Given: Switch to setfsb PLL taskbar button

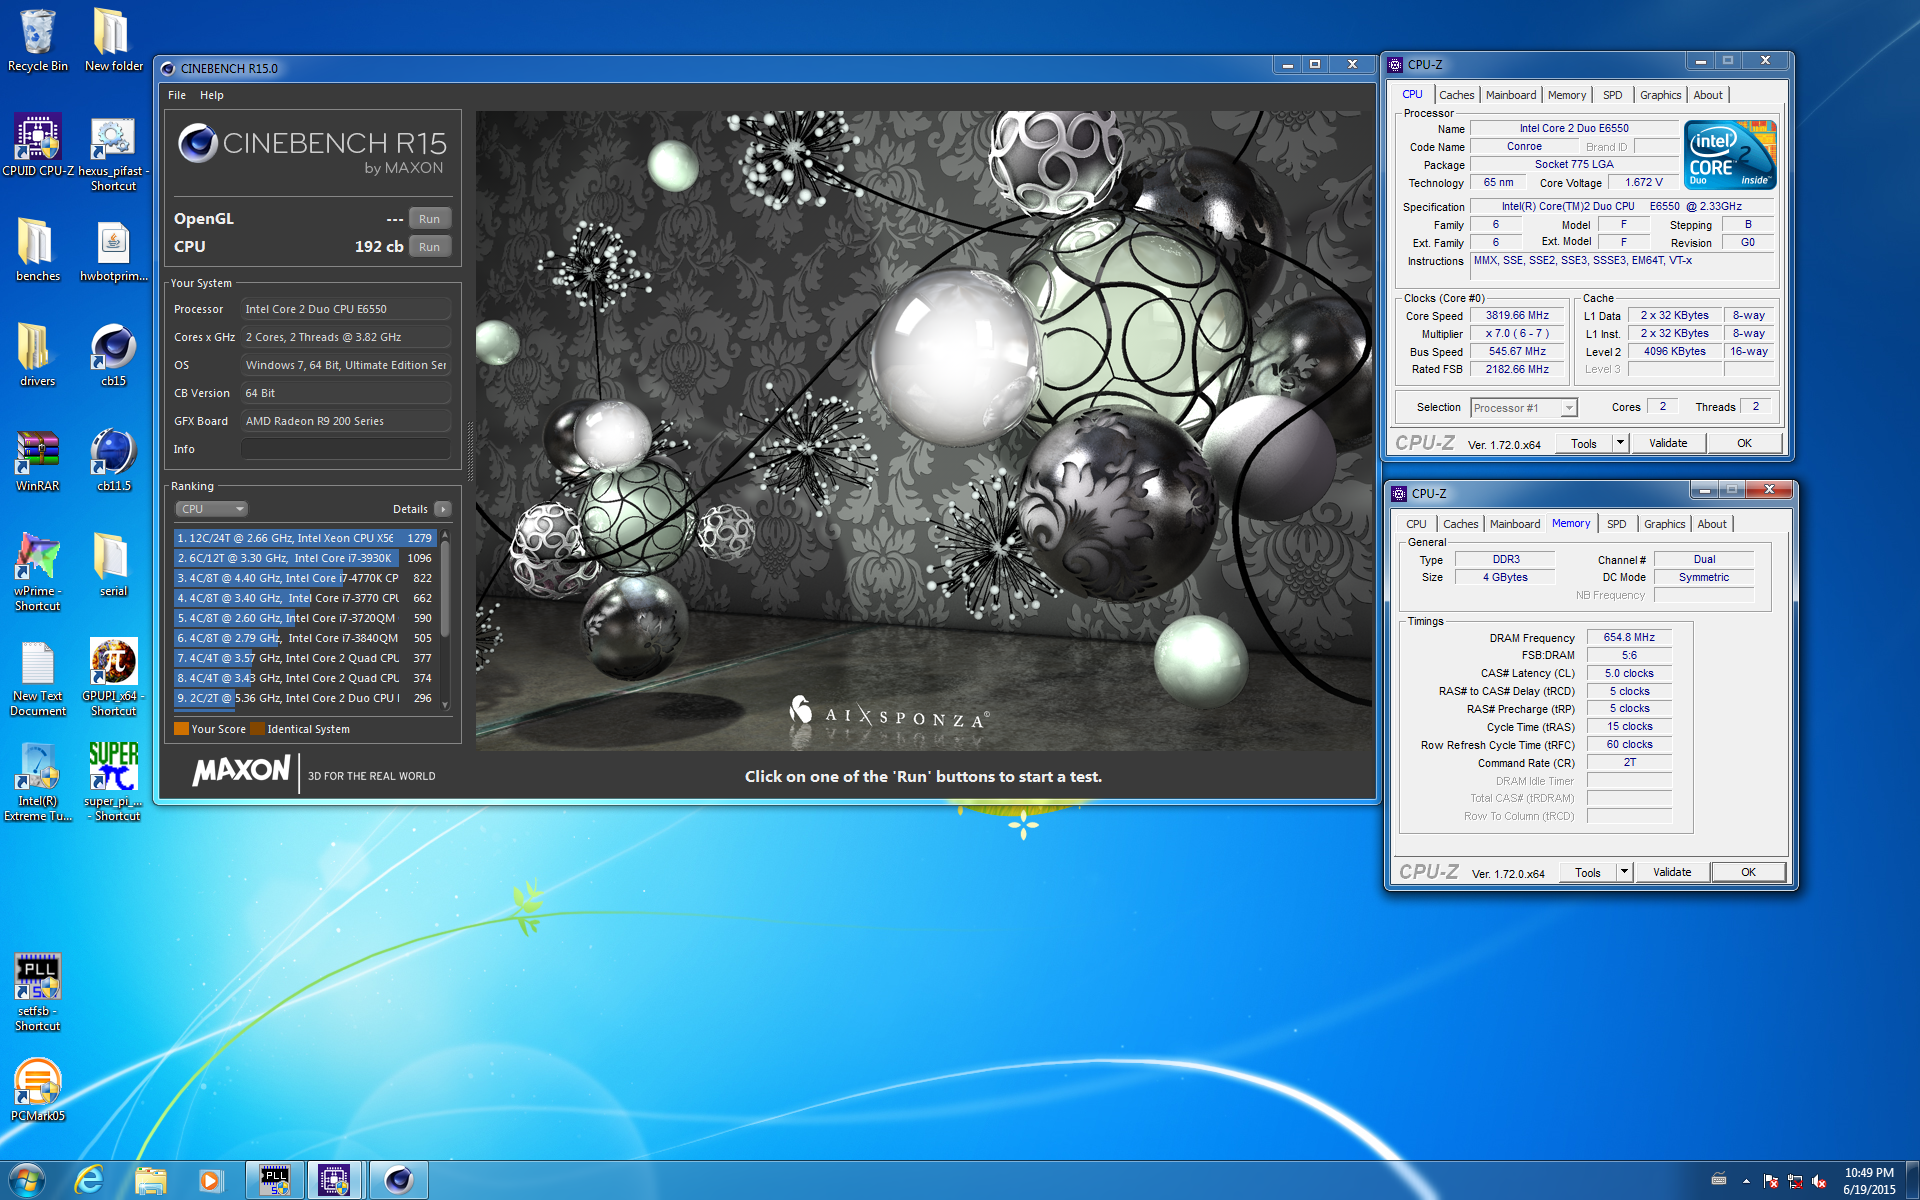Looking at the screenshot, I should 274,1180.
